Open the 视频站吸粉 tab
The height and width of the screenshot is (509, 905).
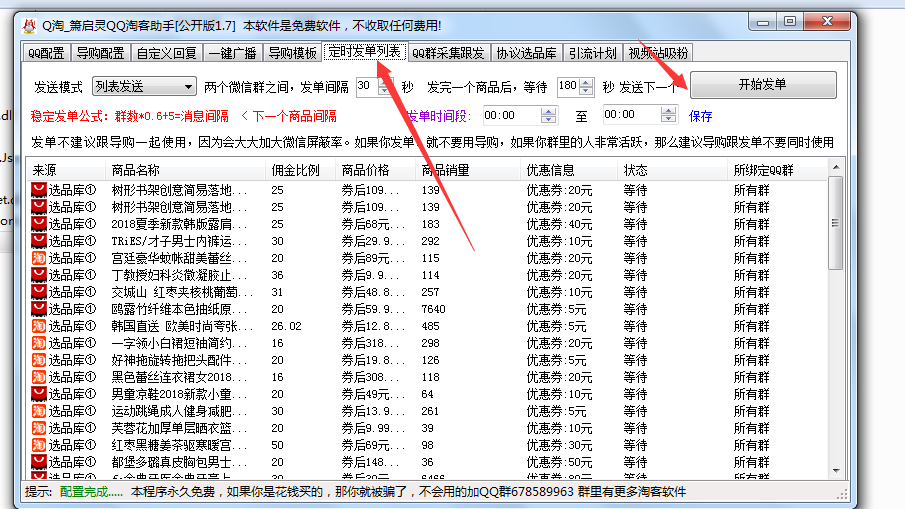pyautogui.click(x=659, y=53)
